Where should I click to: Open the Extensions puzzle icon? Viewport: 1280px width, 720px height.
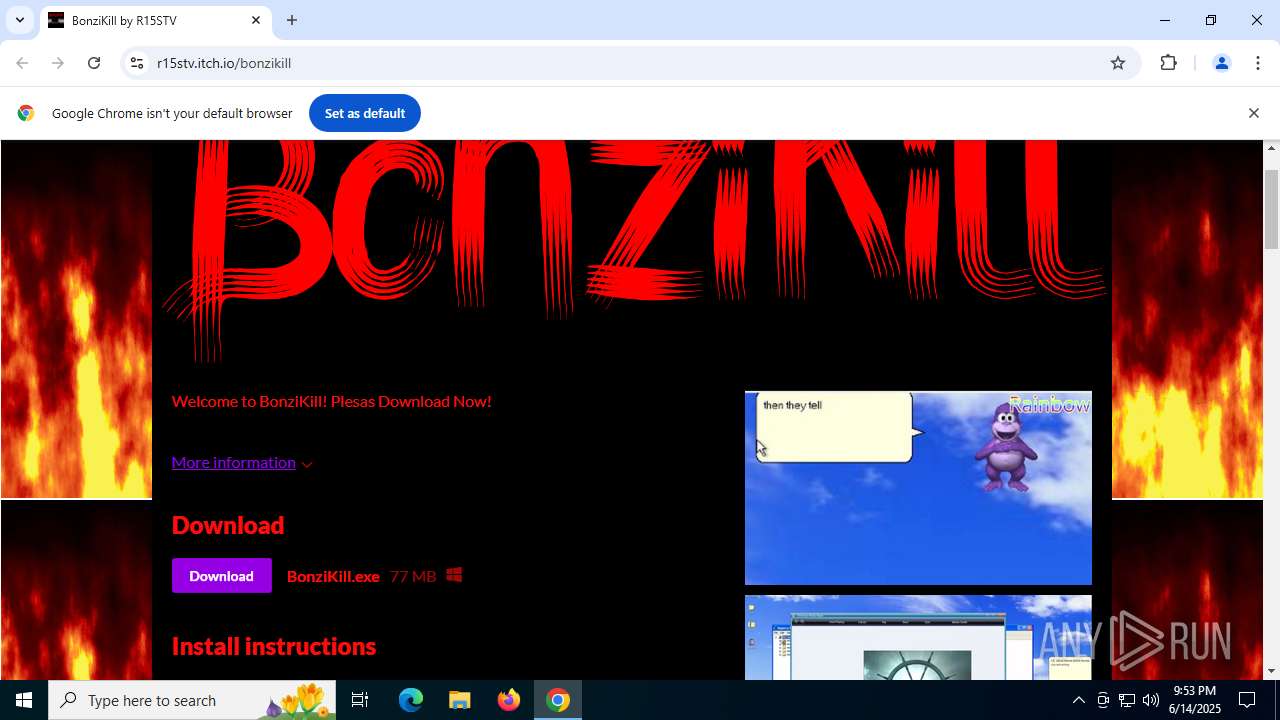1168,63
